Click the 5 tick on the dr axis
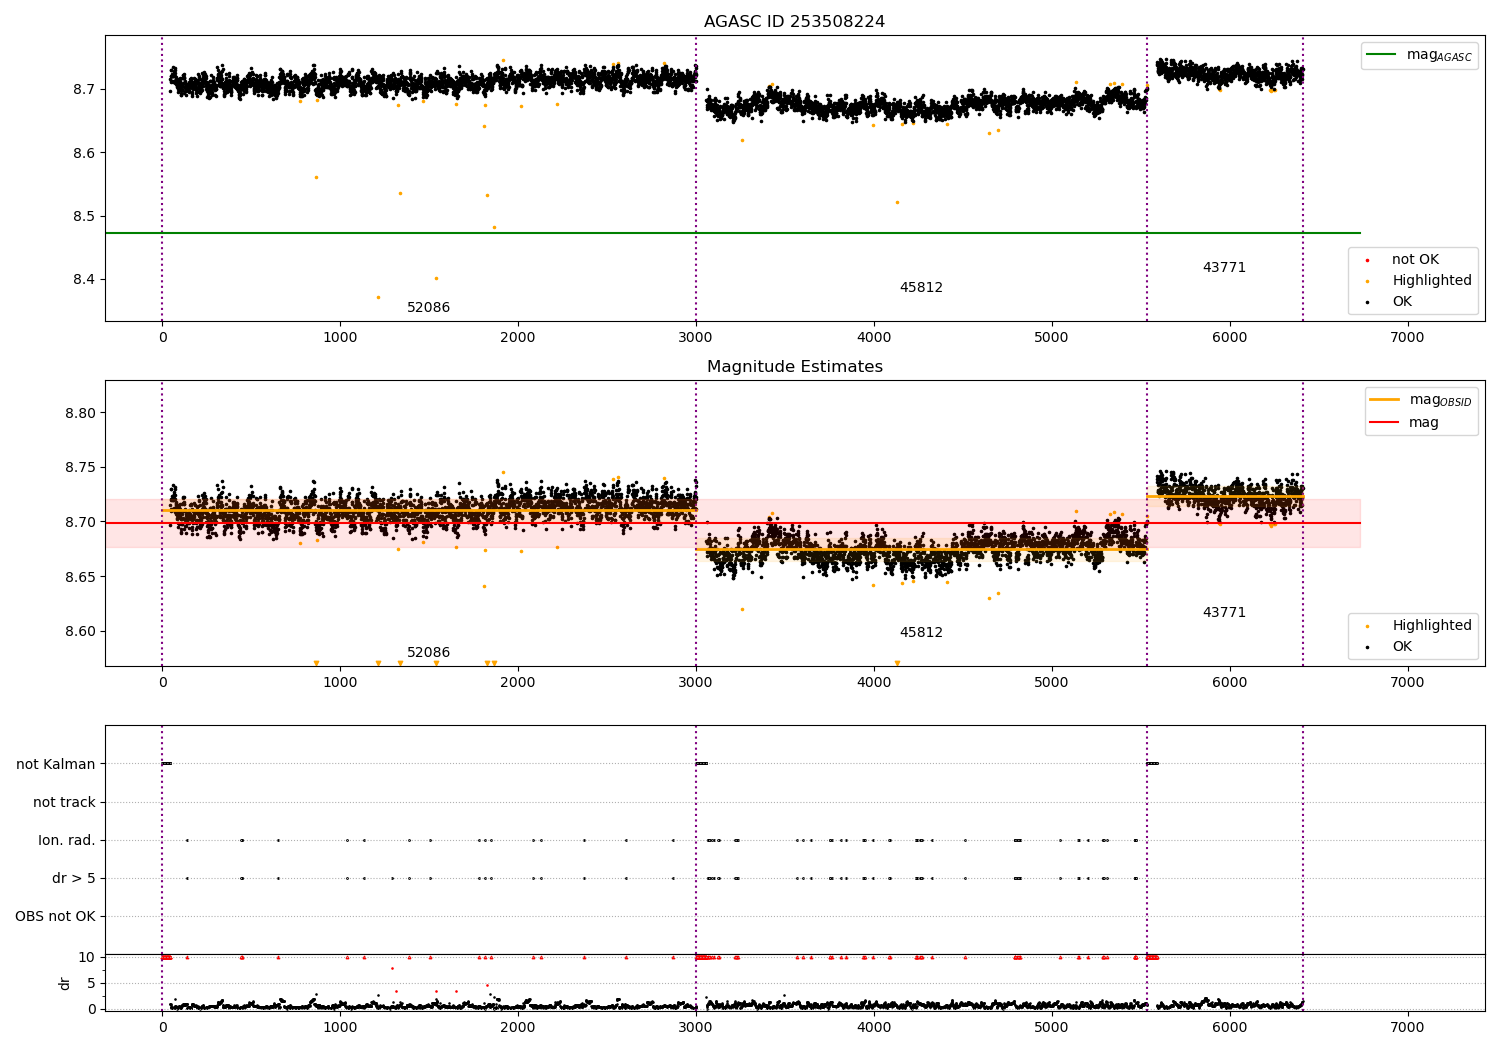Image resolution: width=1500 pixels, height=1050 pixels. 92,983
